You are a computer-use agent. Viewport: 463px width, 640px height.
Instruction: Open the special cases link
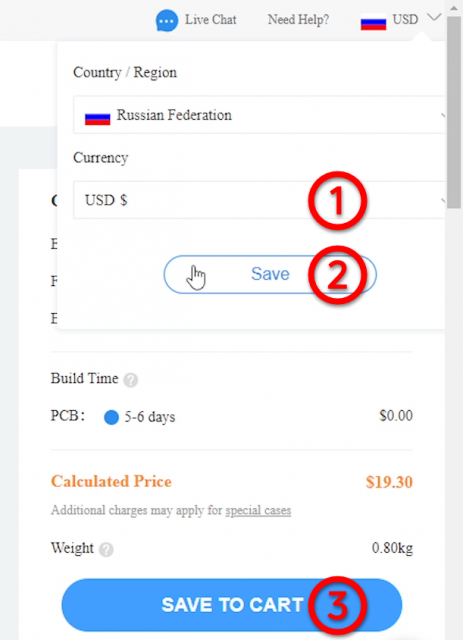click(x=258, y=511)
